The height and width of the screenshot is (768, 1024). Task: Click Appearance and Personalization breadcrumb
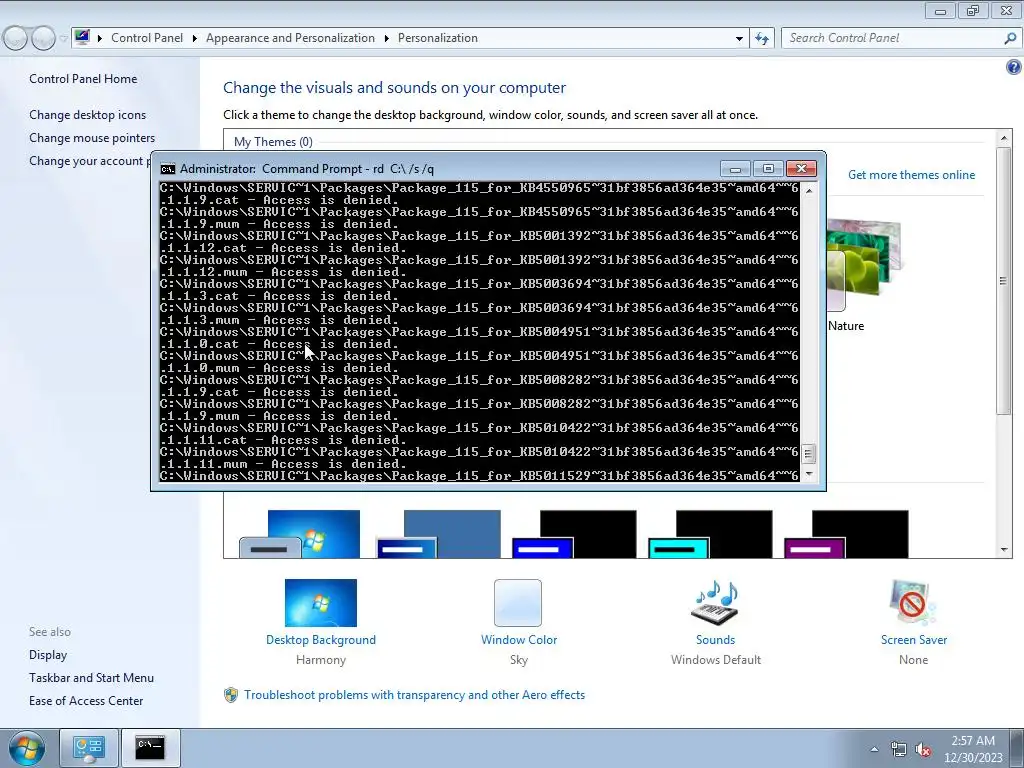[291, 38]
